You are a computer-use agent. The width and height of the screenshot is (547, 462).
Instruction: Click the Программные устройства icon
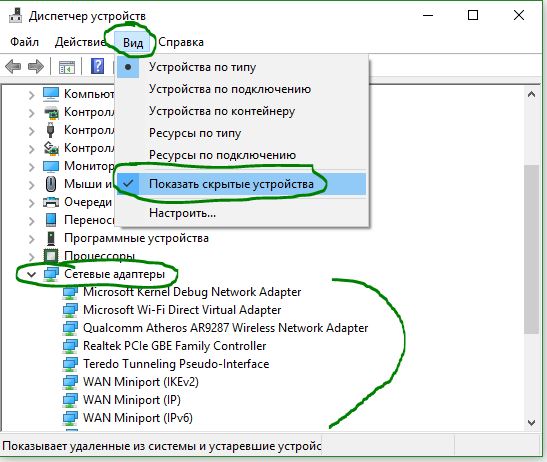pos(51,238)
